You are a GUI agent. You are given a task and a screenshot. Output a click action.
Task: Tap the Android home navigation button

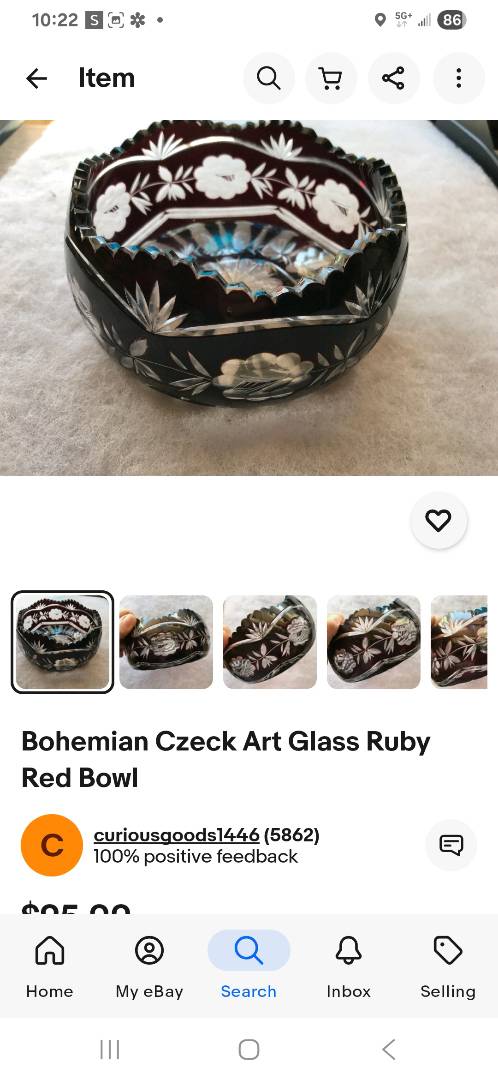click(249, 1050)
